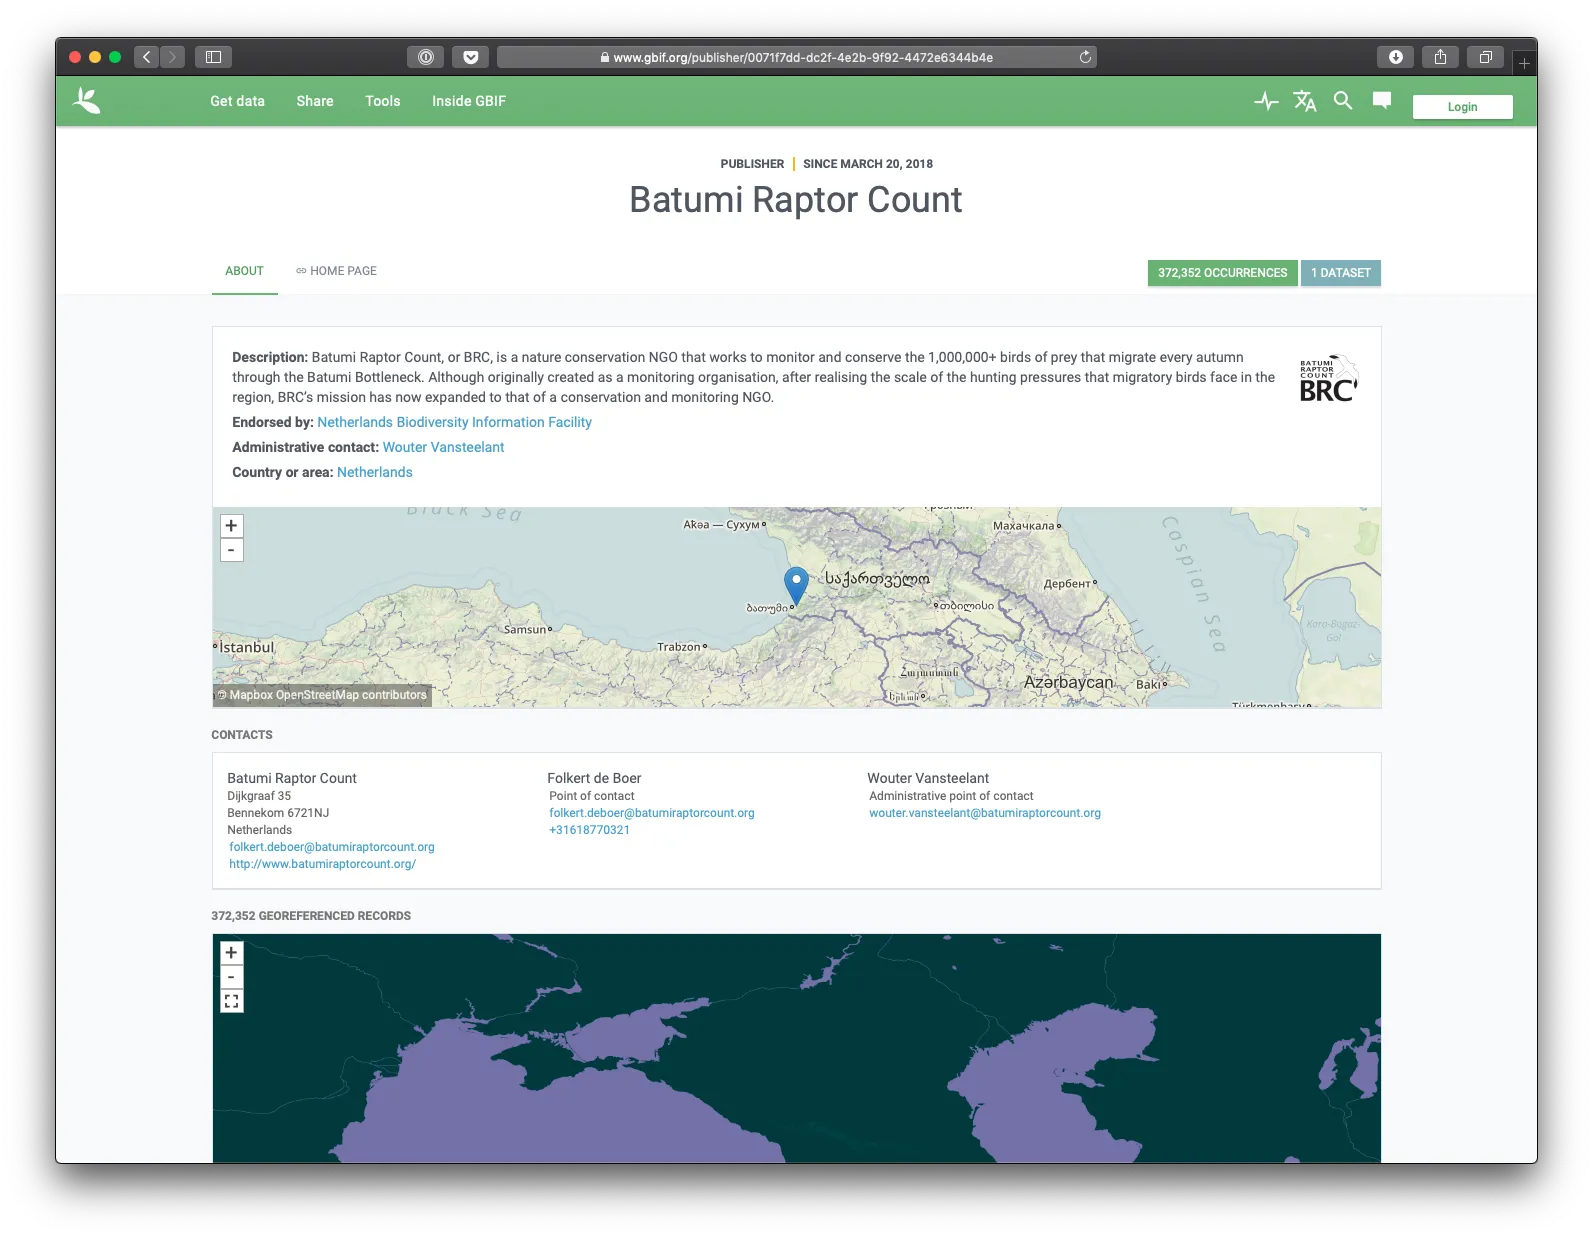Image resolution: width=1593 pixels, height=1237 pixels.
Task: Click the 'Administrative point of contact' role text
Action: click(951, 796)
